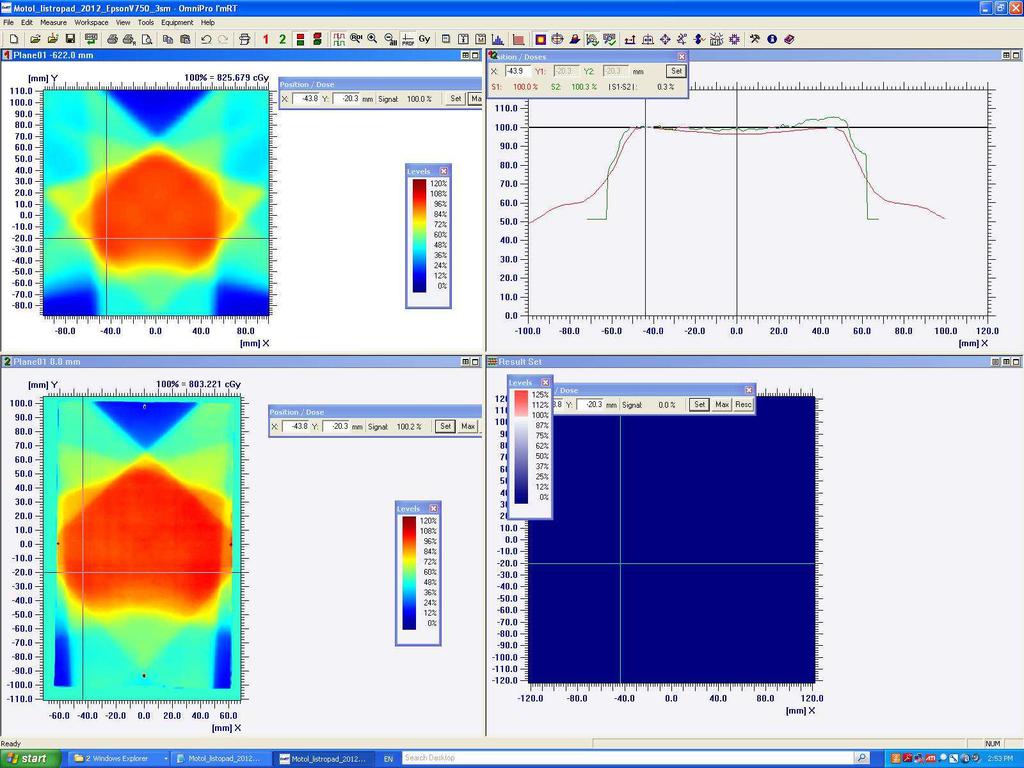Click the Zoom In magnifier icon

[372, 39]
